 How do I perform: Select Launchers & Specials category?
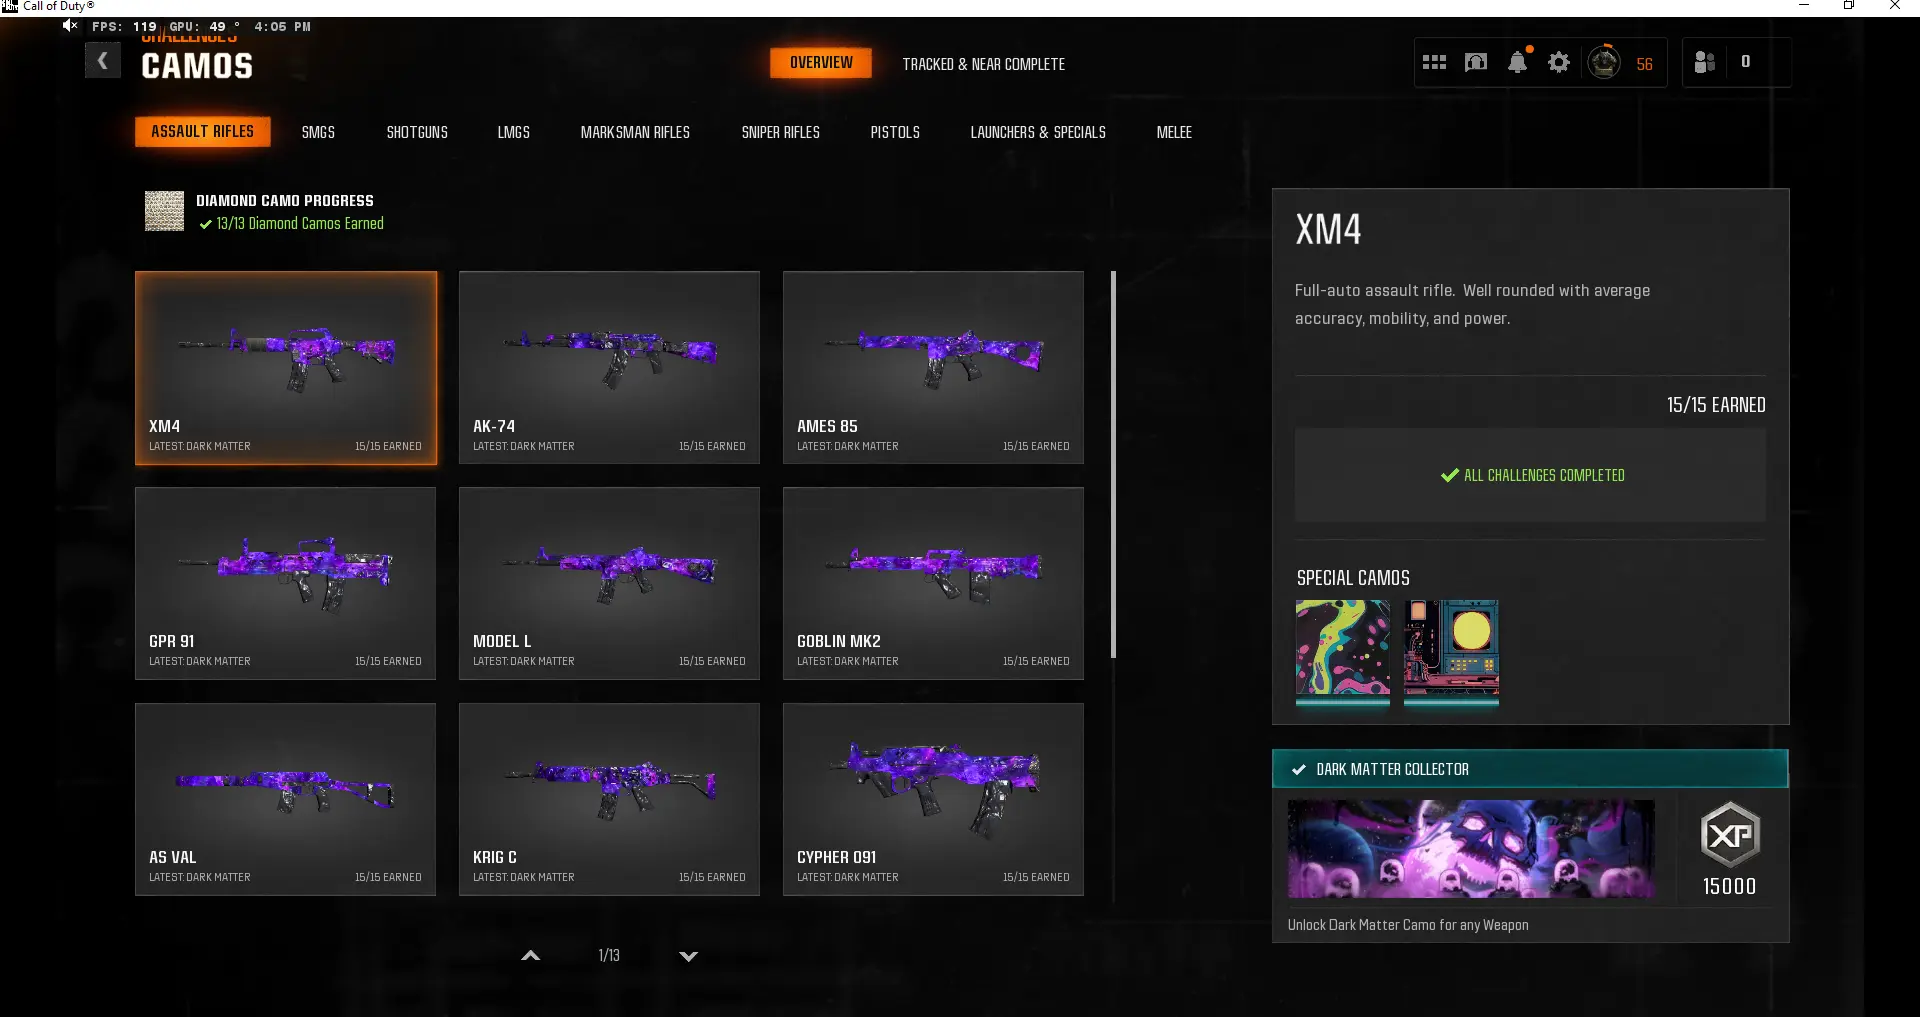(x=1038, y=132)
